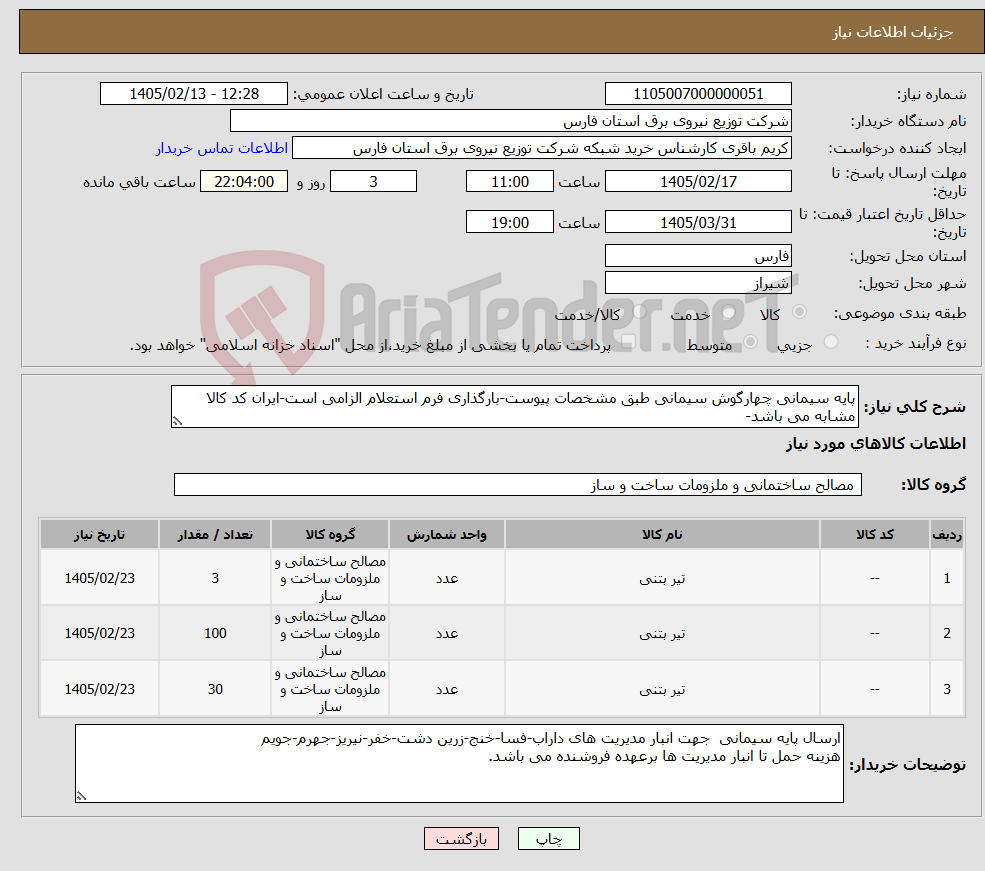Click the announcement date field 1405/02/13 - 12:28
The image size is (985, 871).
coord(193,94)
